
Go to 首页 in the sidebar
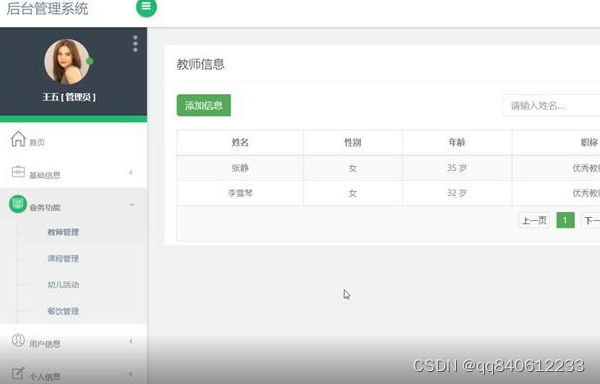[x=37, y=142]
